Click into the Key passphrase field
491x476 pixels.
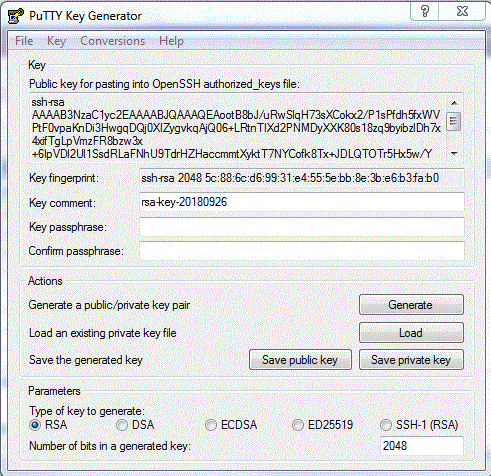click(302, 227)
